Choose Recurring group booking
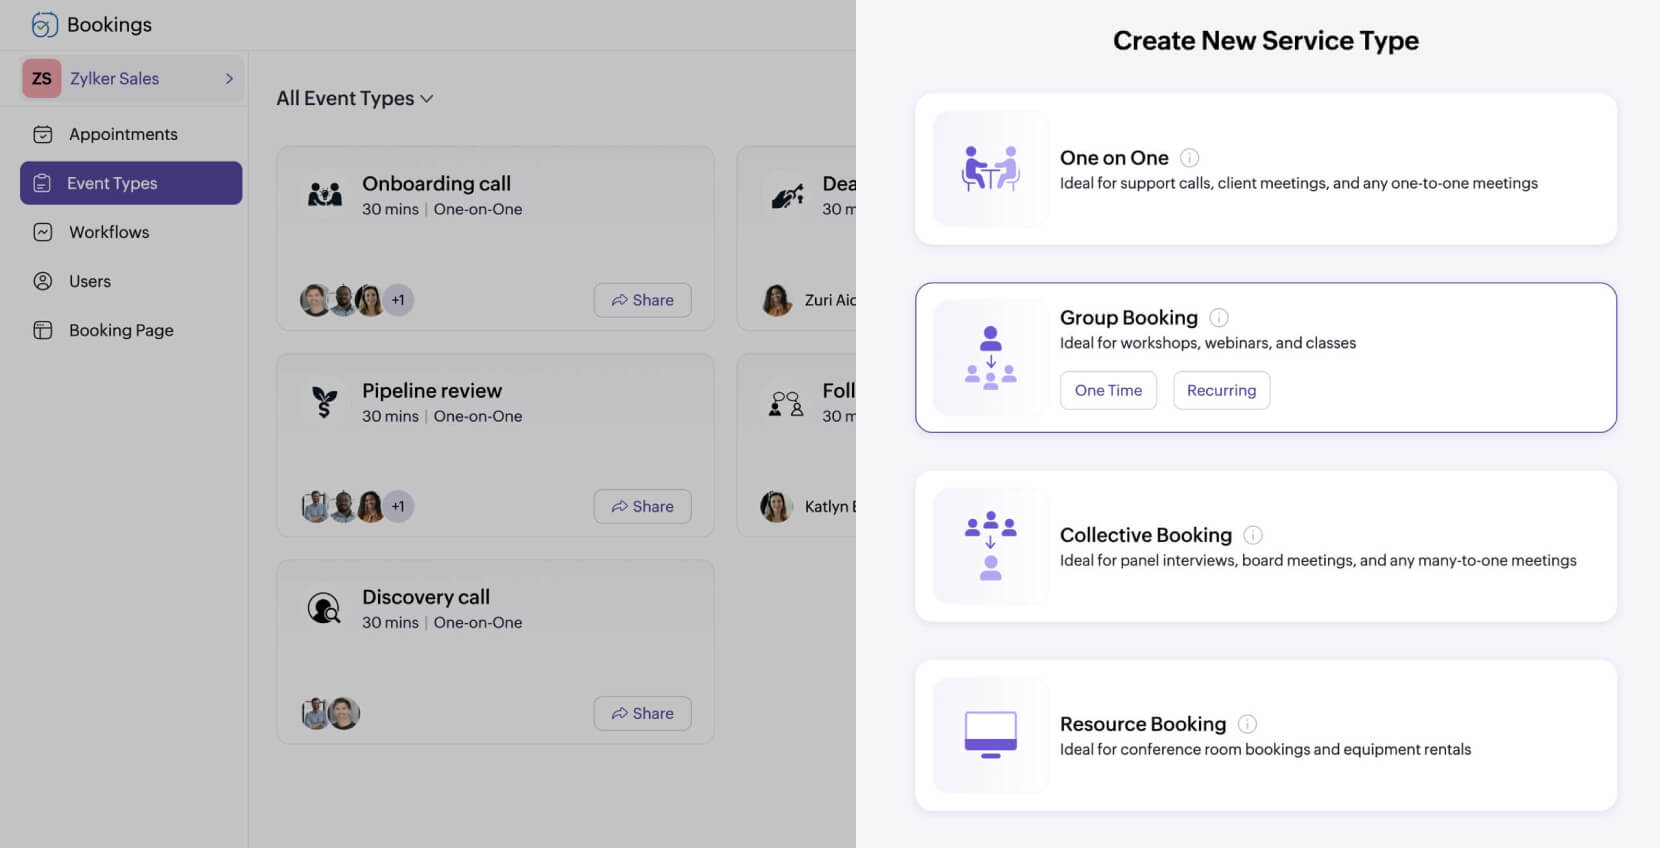This screenshot has width=1660, height=848. pyautogui.click(x=1221, y=390)
